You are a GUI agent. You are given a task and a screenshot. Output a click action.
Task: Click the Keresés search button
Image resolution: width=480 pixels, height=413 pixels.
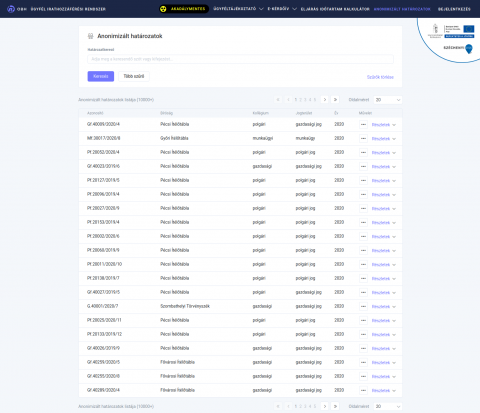(x=101, y=76)
